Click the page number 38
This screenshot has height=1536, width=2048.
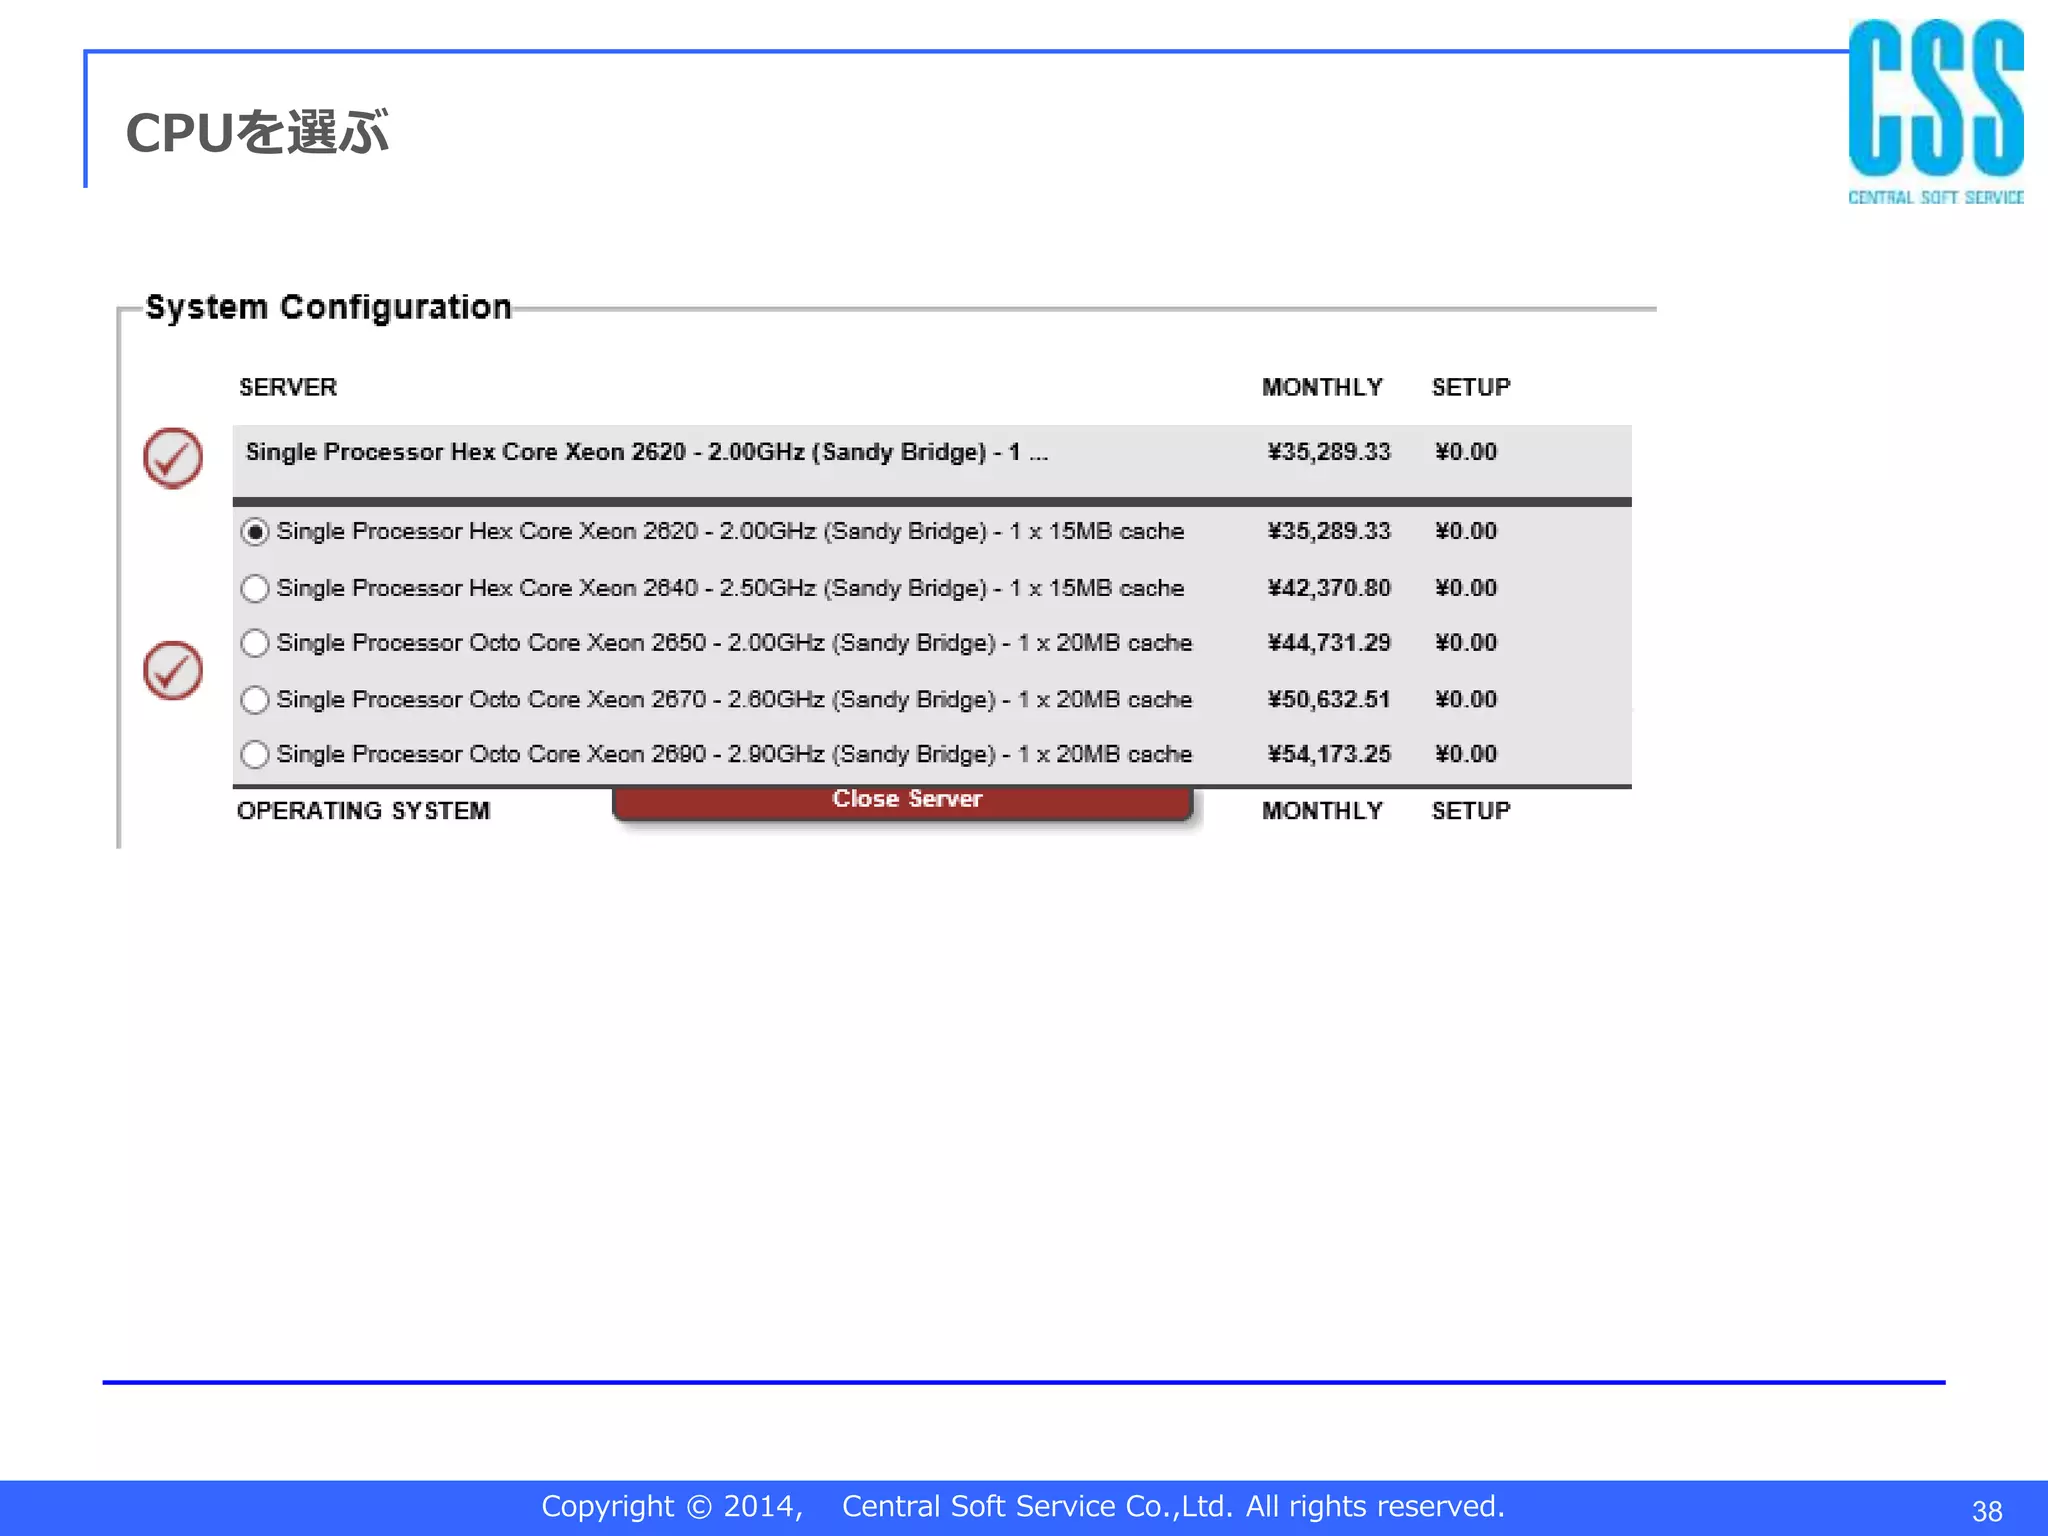1987,1511
